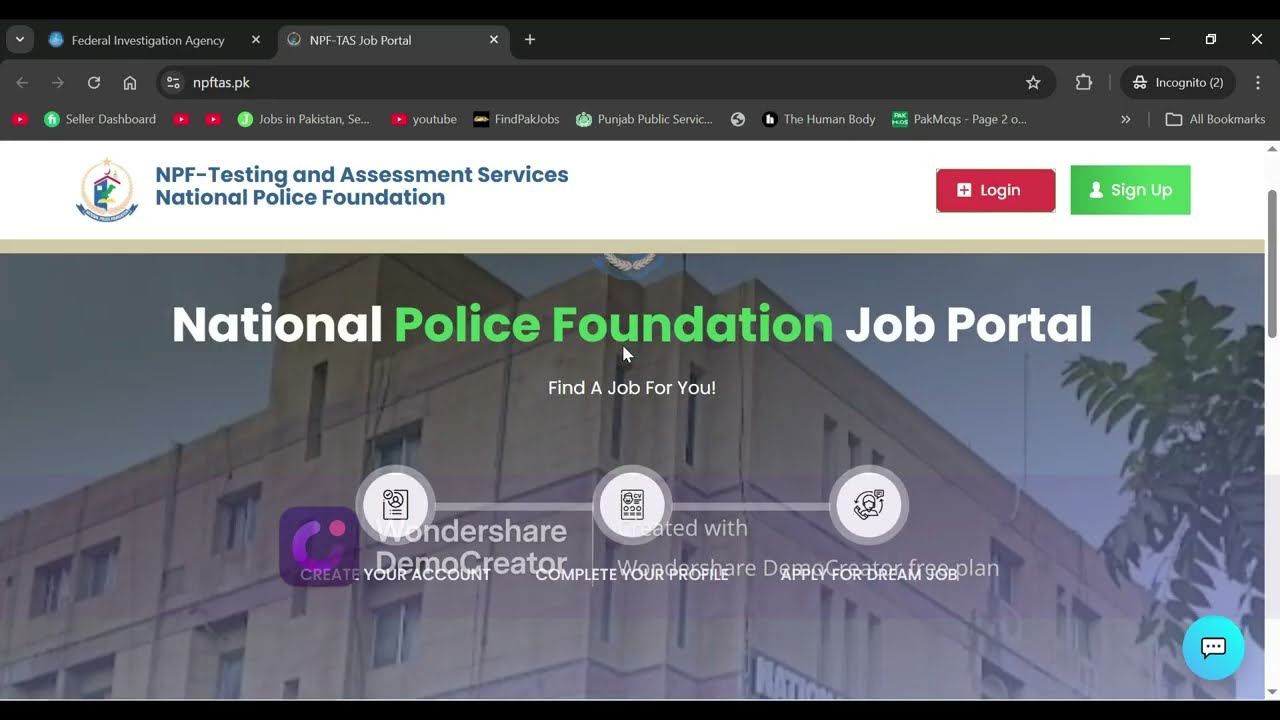The width and height of the screenshot is (1280, 720).
Task: Open All Bookmarks folder
Action: point(1216,119)
